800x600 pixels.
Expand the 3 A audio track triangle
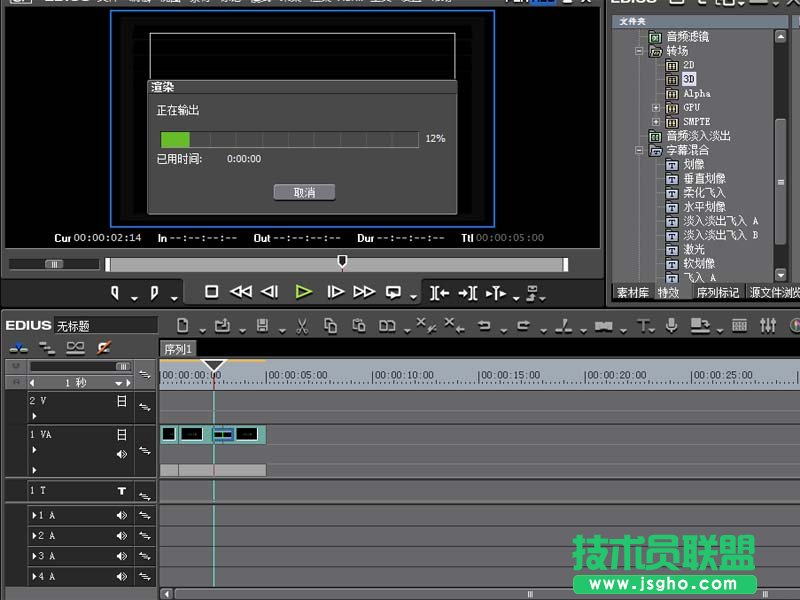(x=33, y=556)
